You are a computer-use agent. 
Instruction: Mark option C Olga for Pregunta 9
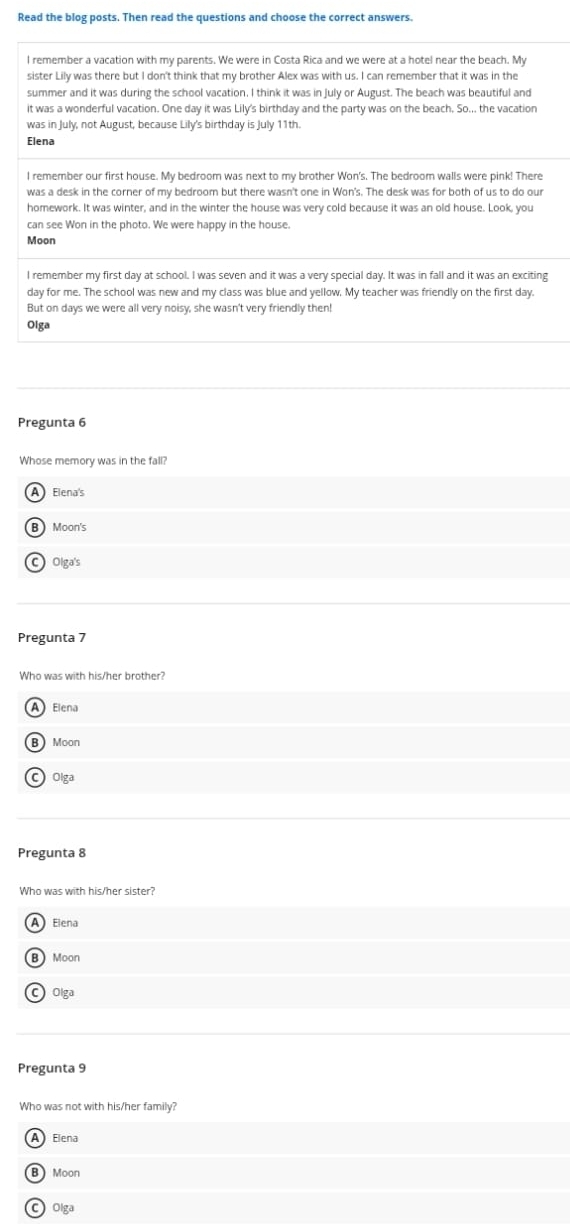[294, 1208]
